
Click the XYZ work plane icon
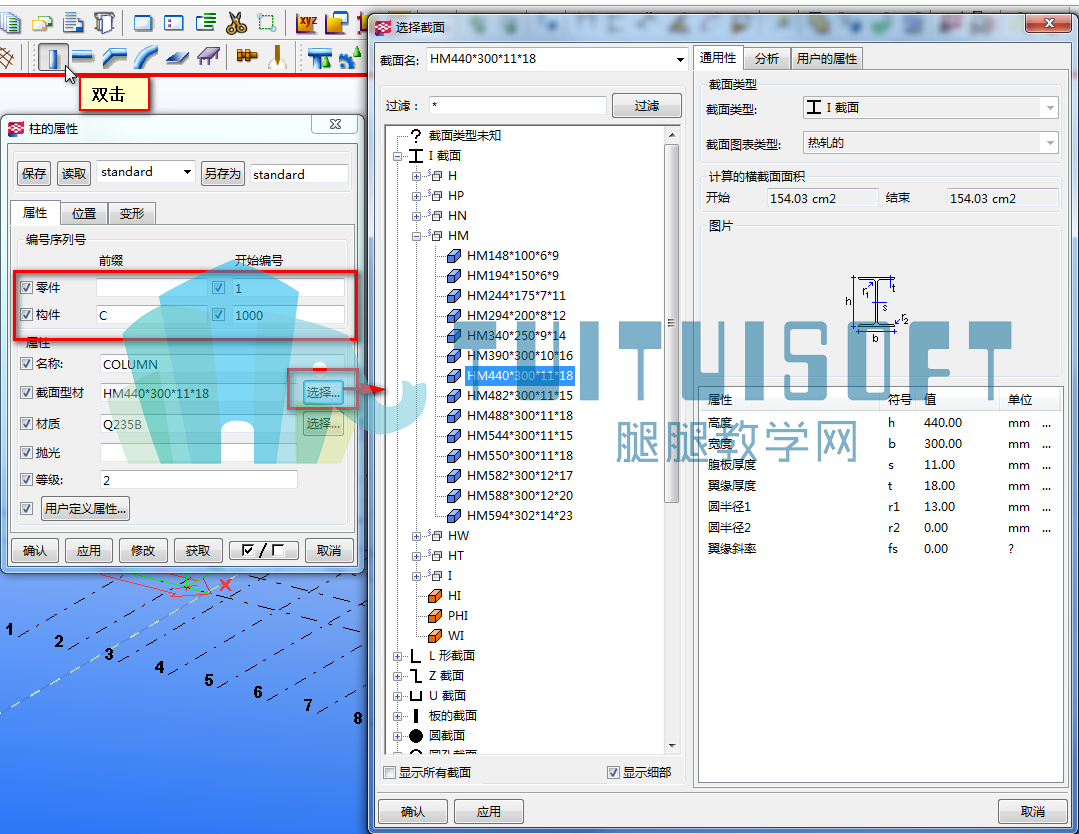(306, 23)
